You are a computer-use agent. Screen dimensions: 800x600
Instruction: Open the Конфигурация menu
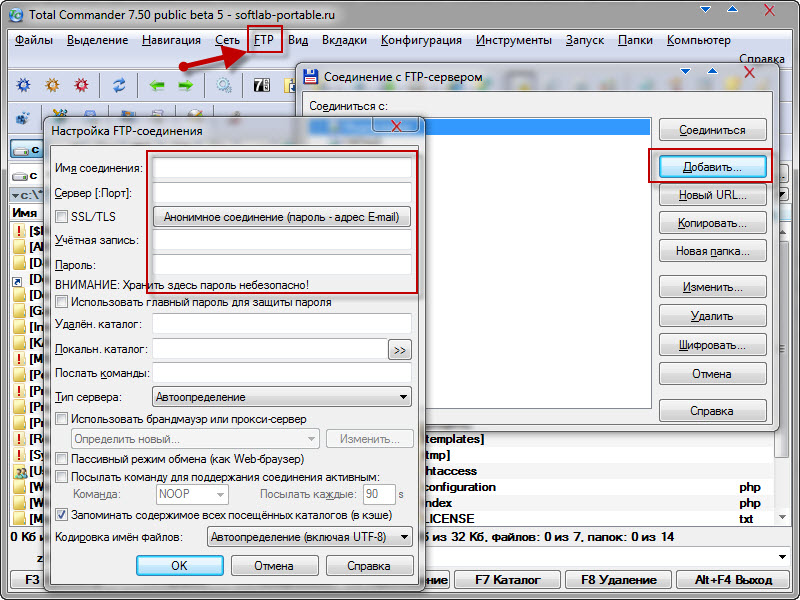tap(421, 40)
